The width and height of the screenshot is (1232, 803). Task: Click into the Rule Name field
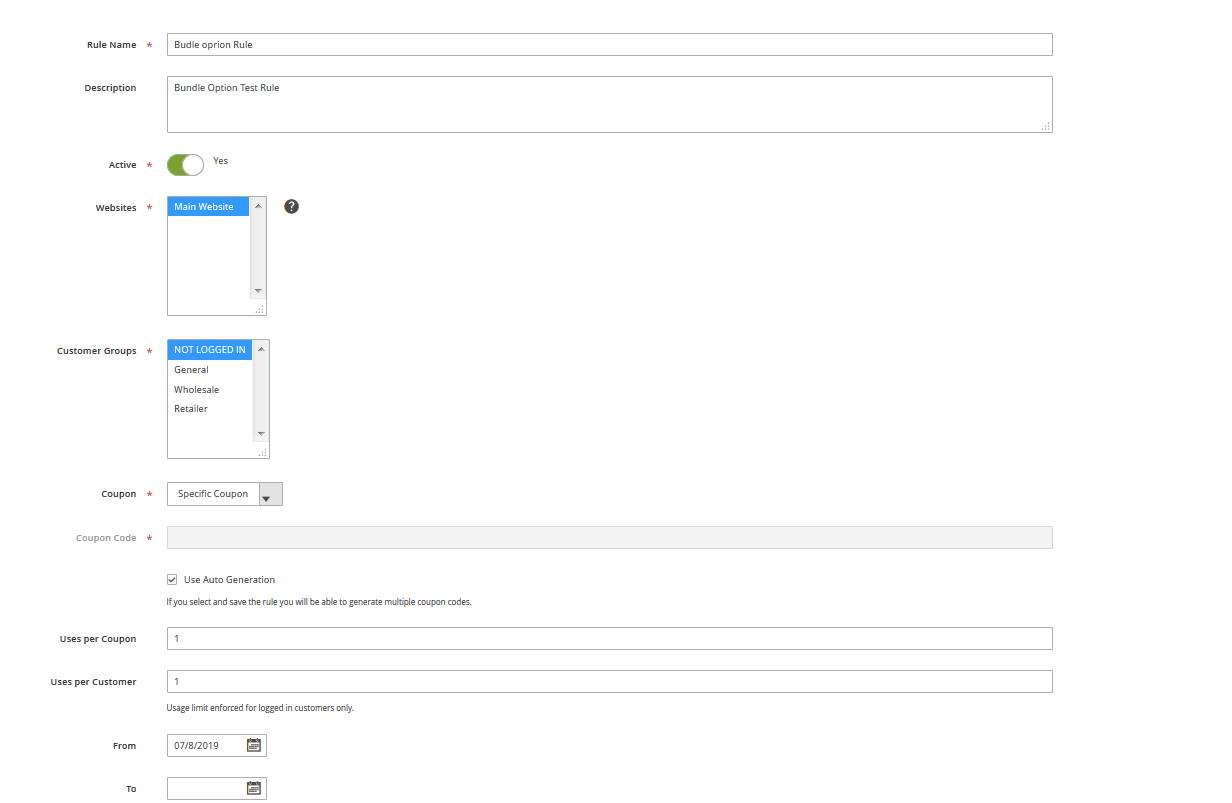610,44
